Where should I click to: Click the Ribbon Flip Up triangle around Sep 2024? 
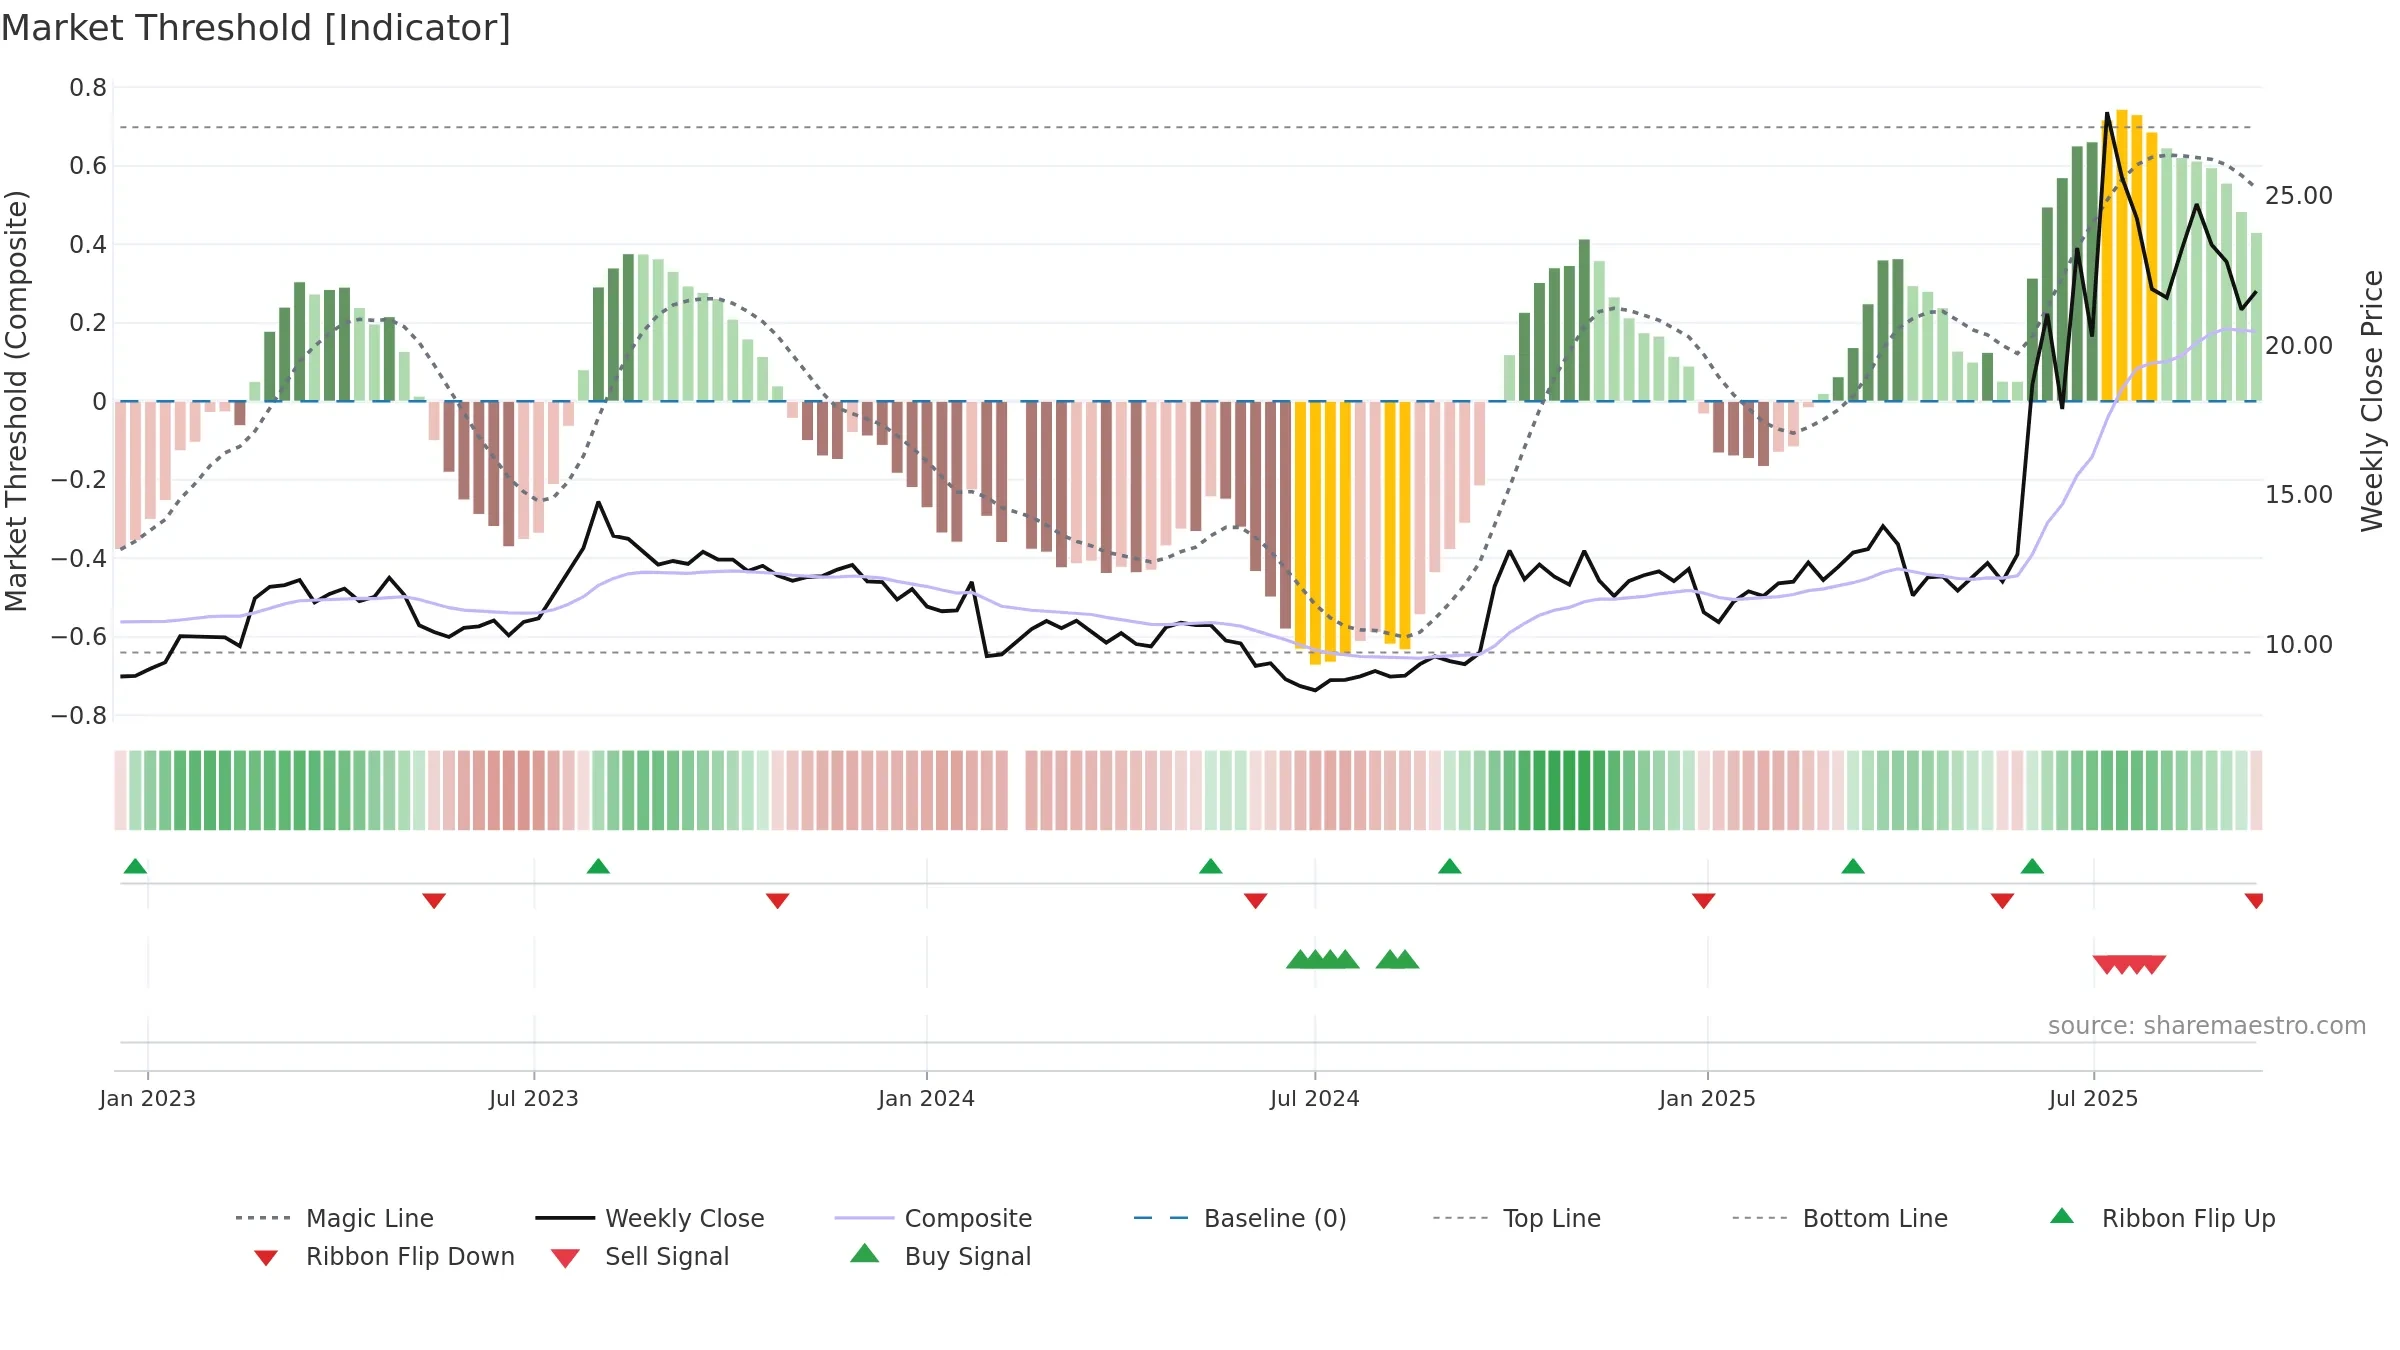coord(1450,866)
